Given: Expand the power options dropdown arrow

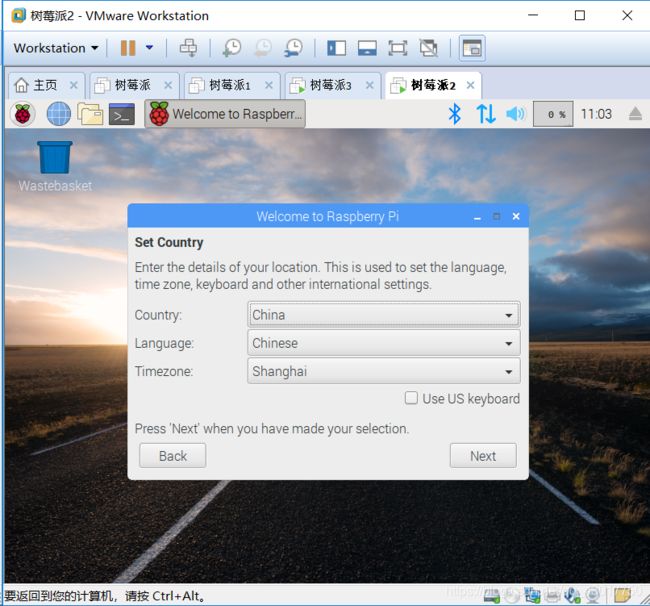Looking at the screenshot, I should click(149, 48).
